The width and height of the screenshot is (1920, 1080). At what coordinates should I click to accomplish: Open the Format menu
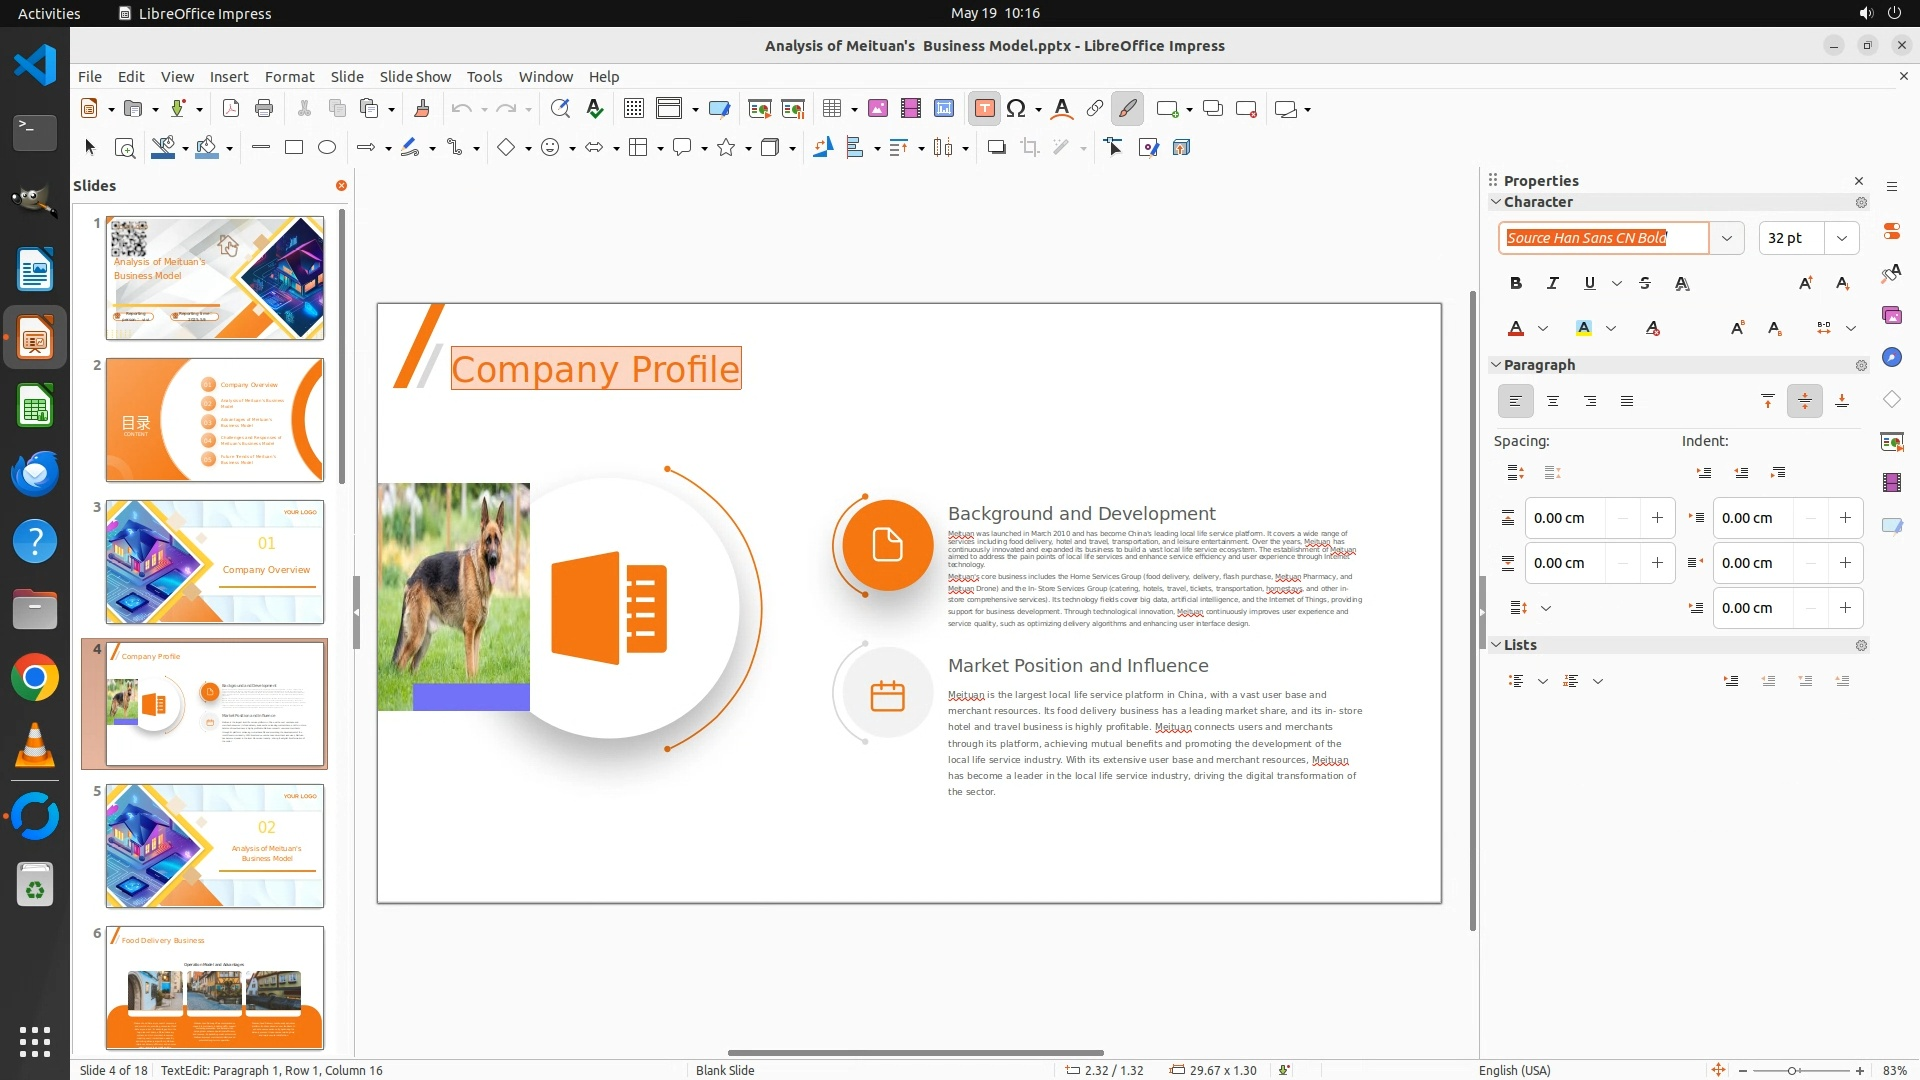click(x=289, y=77)
